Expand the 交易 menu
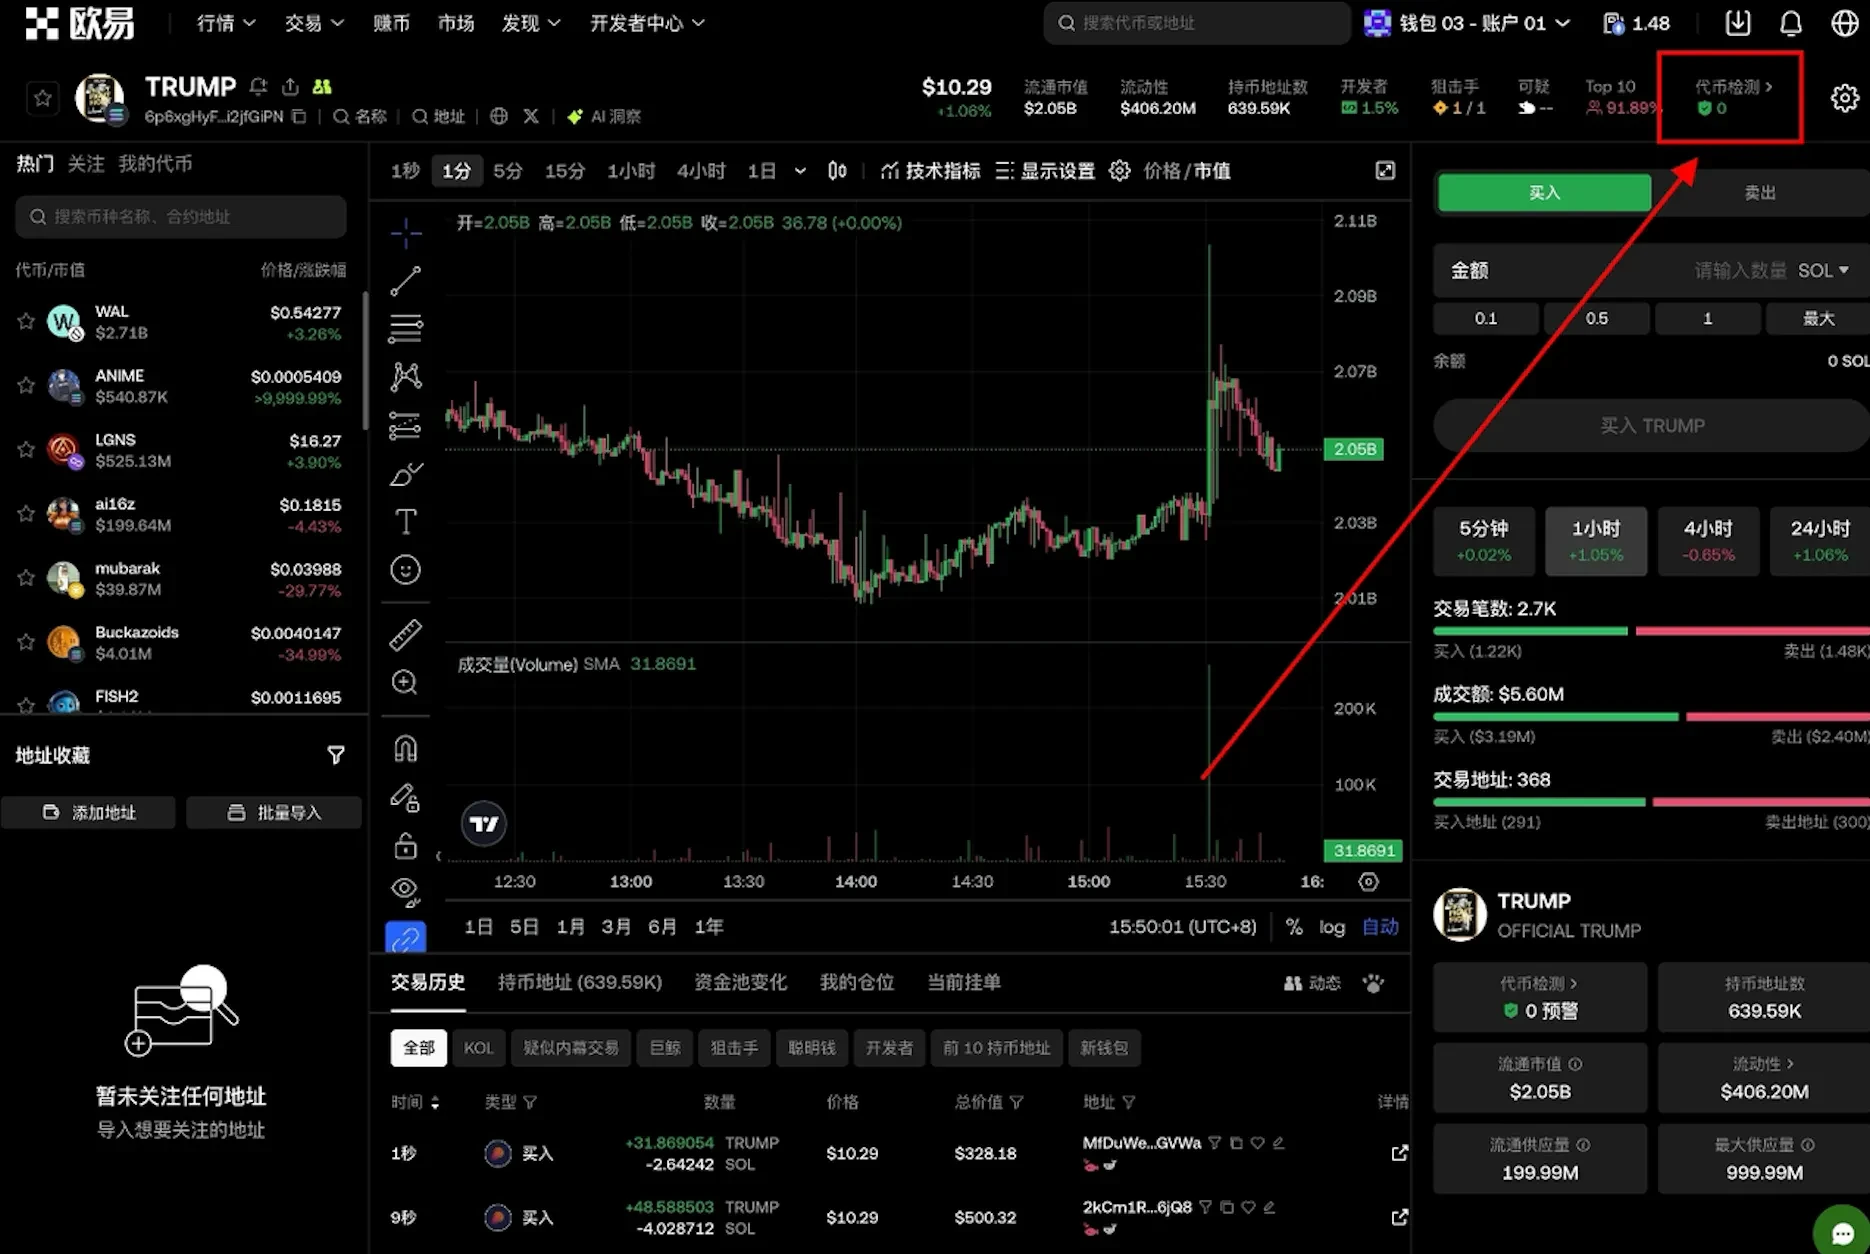1870x1254 pixels. (314, 23)
